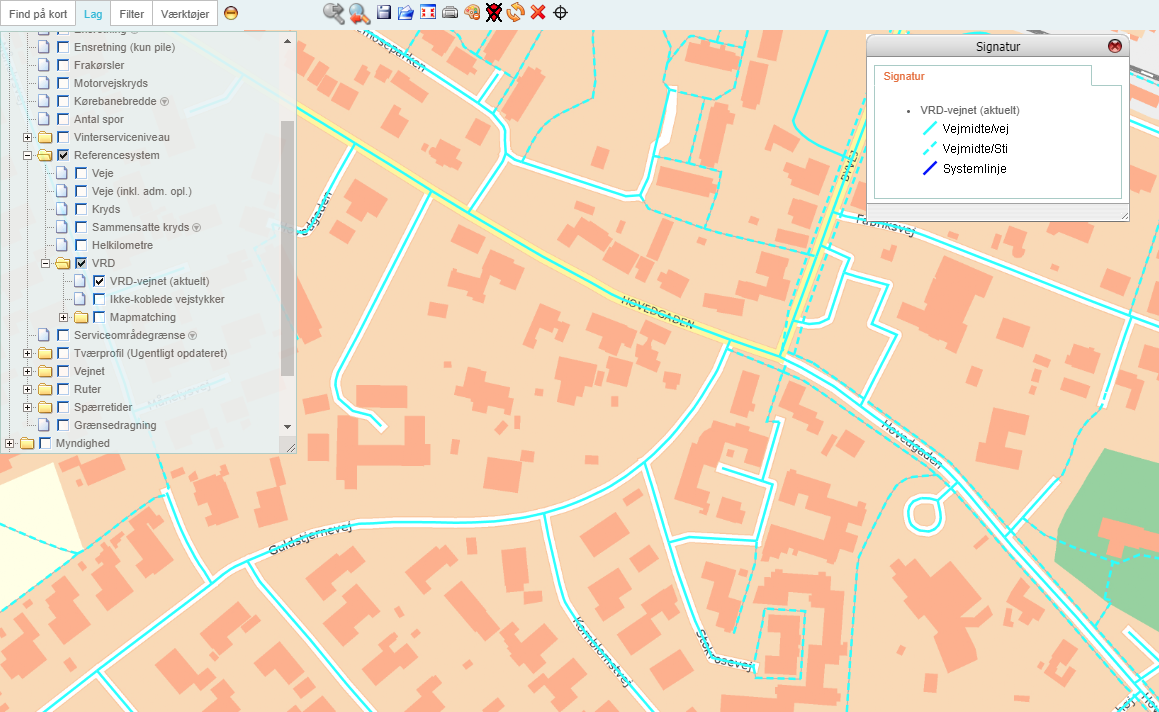
Task: Open the Find på kort tab
Action: (x=38, y=14)
